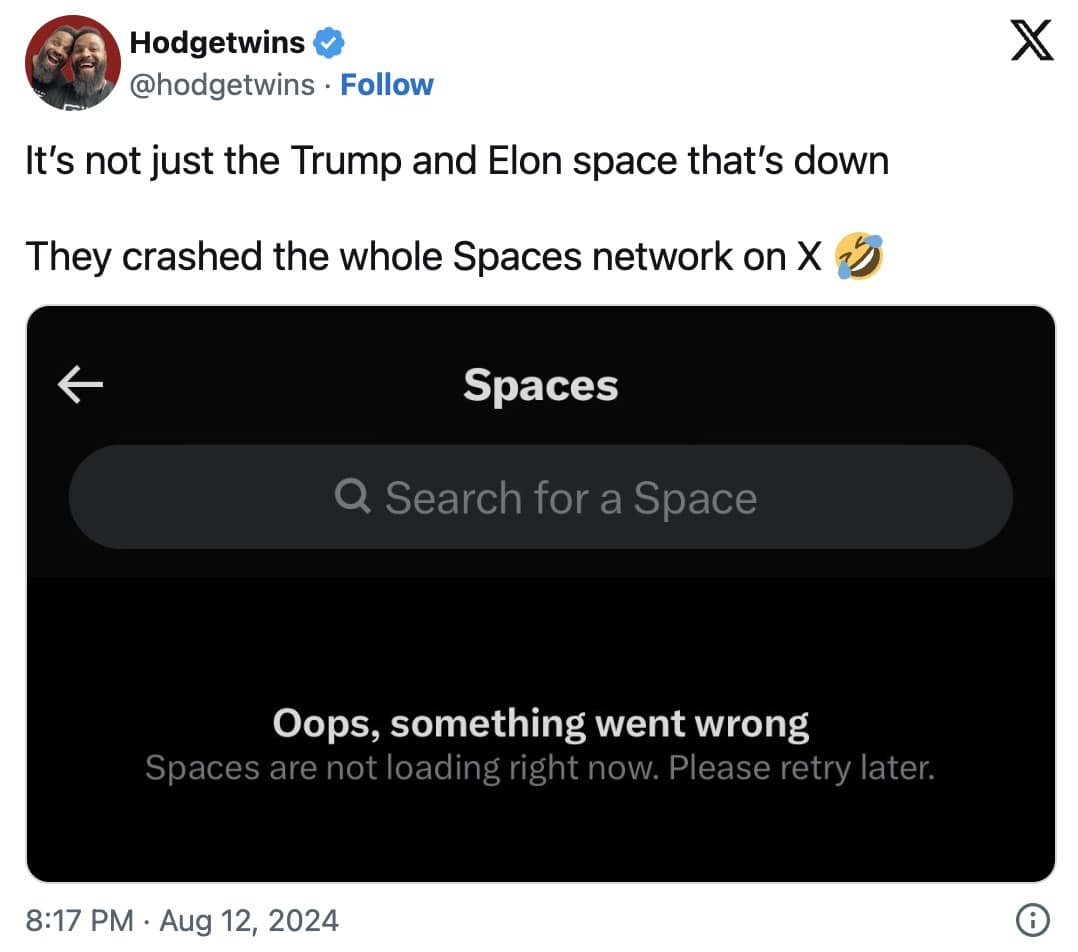Click the laughing emoji in tweet
The width and height of the screenshot is (1078, 952).
point(857,257)
